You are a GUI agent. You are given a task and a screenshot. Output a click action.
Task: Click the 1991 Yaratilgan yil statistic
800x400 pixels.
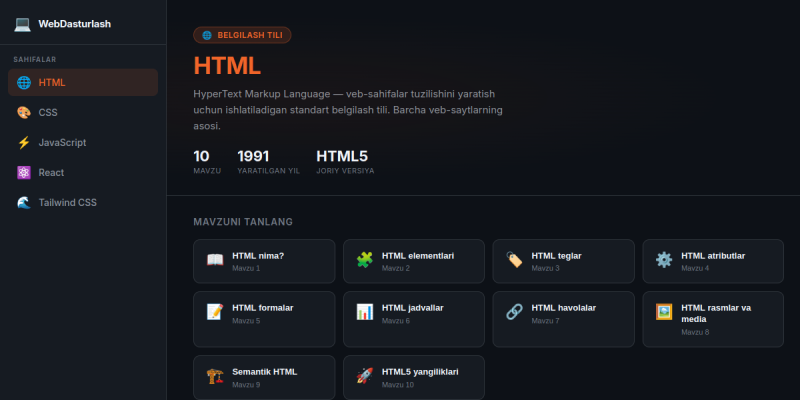point(268,162)
